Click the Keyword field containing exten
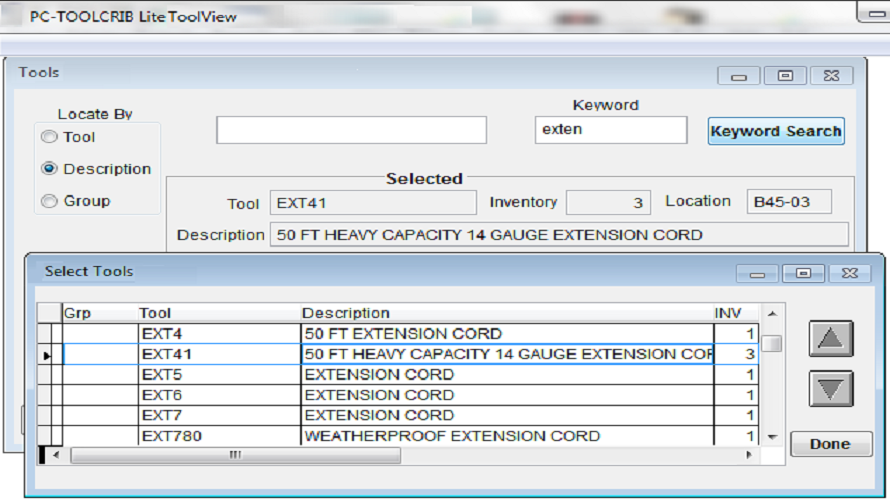Viewport: 890px width, 500px height. click(611, 130)
